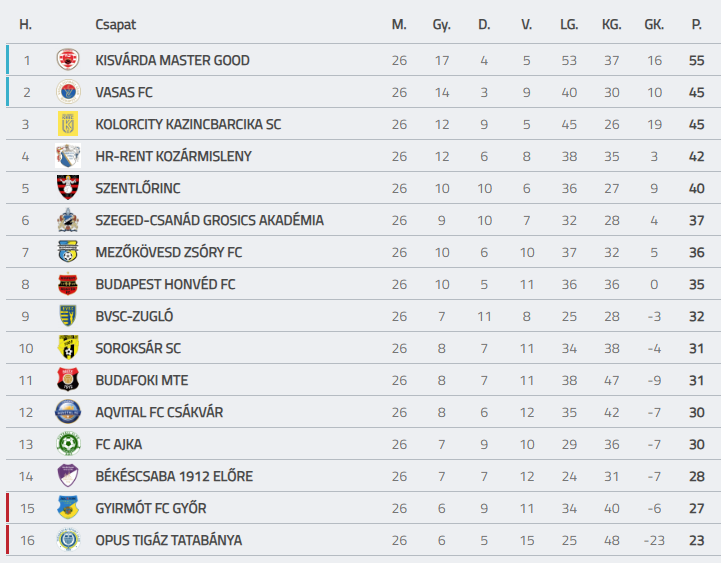Image resolution: width=721 pixels, height=563 pixels.
Task: Click the Szentlőrinc red-black striped crest
Action: click(68, 188)
